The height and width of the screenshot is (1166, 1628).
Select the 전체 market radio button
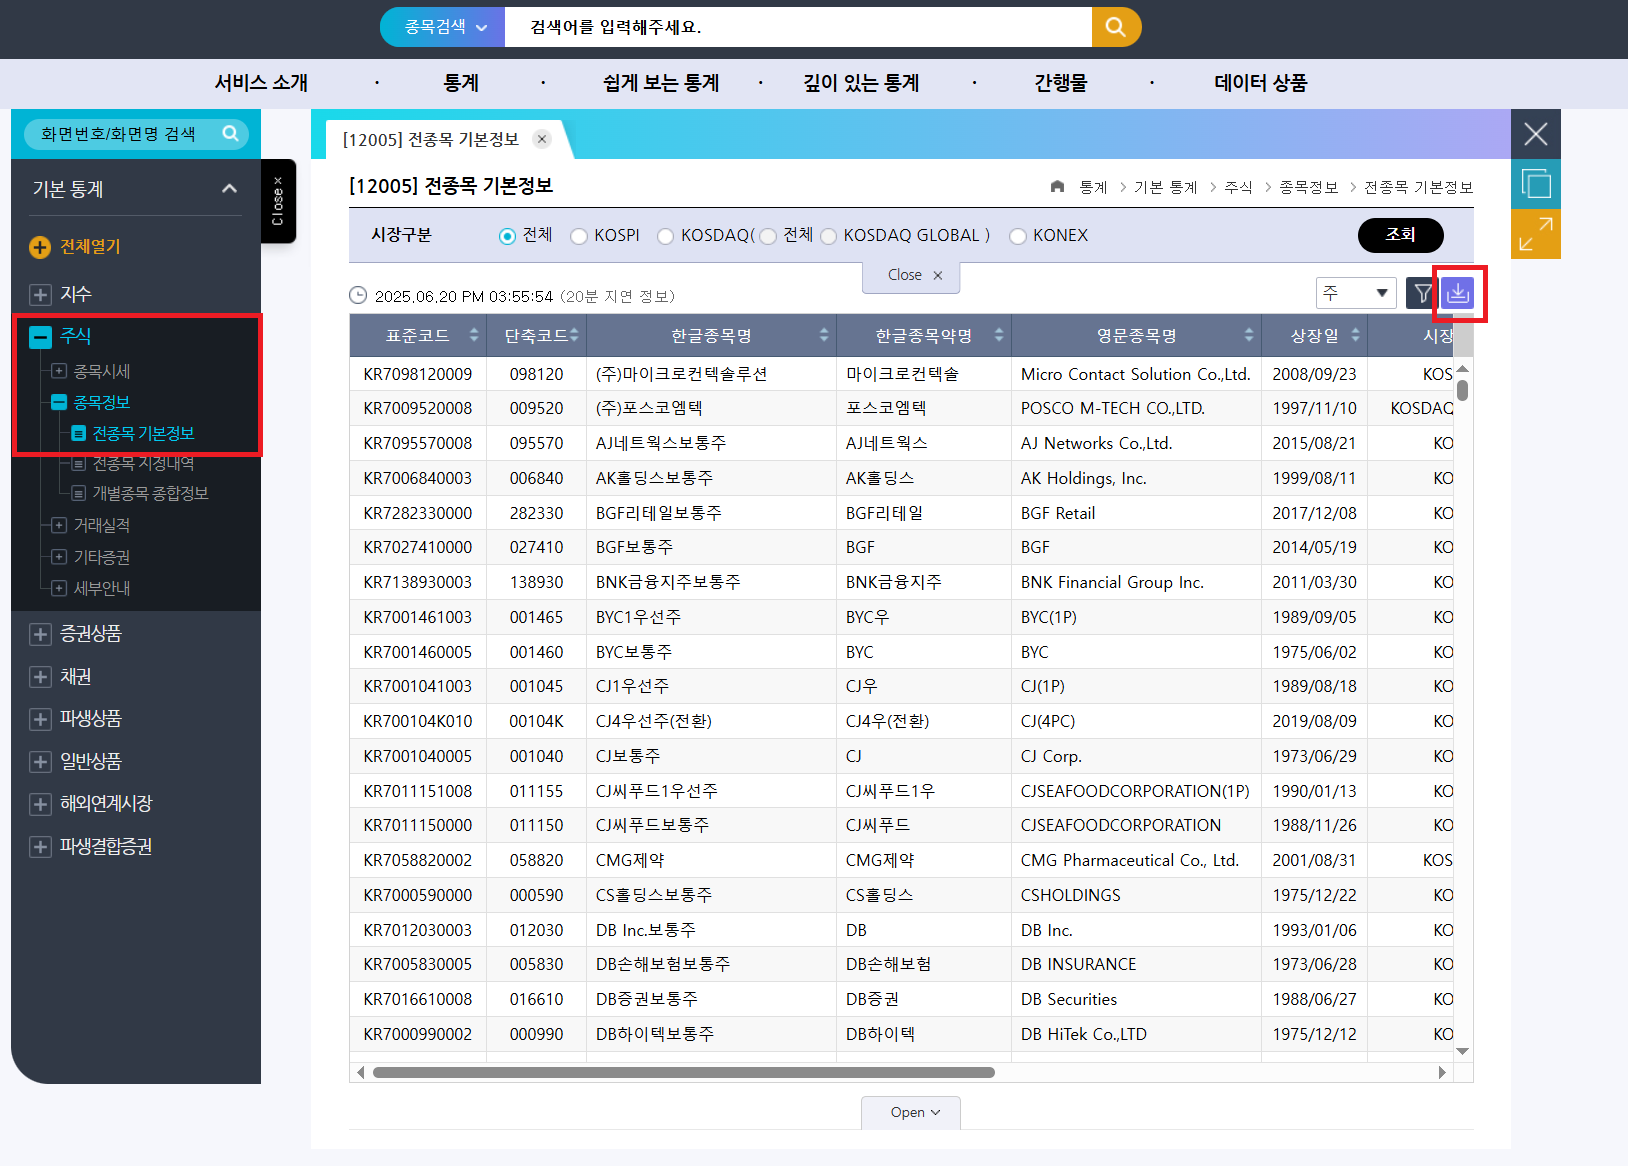click(x=508, y=236)
